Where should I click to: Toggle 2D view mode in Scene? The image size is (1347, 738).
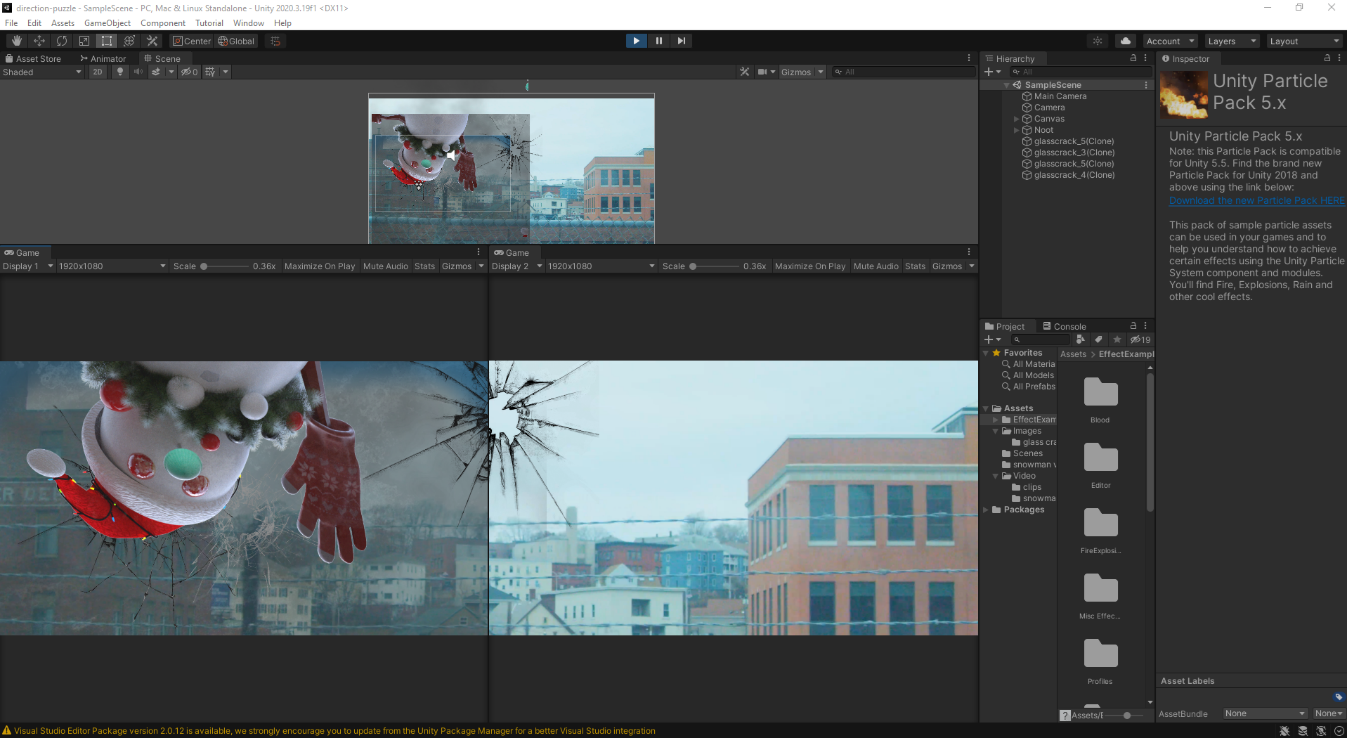pyautogui.click(x=97, y=72)
